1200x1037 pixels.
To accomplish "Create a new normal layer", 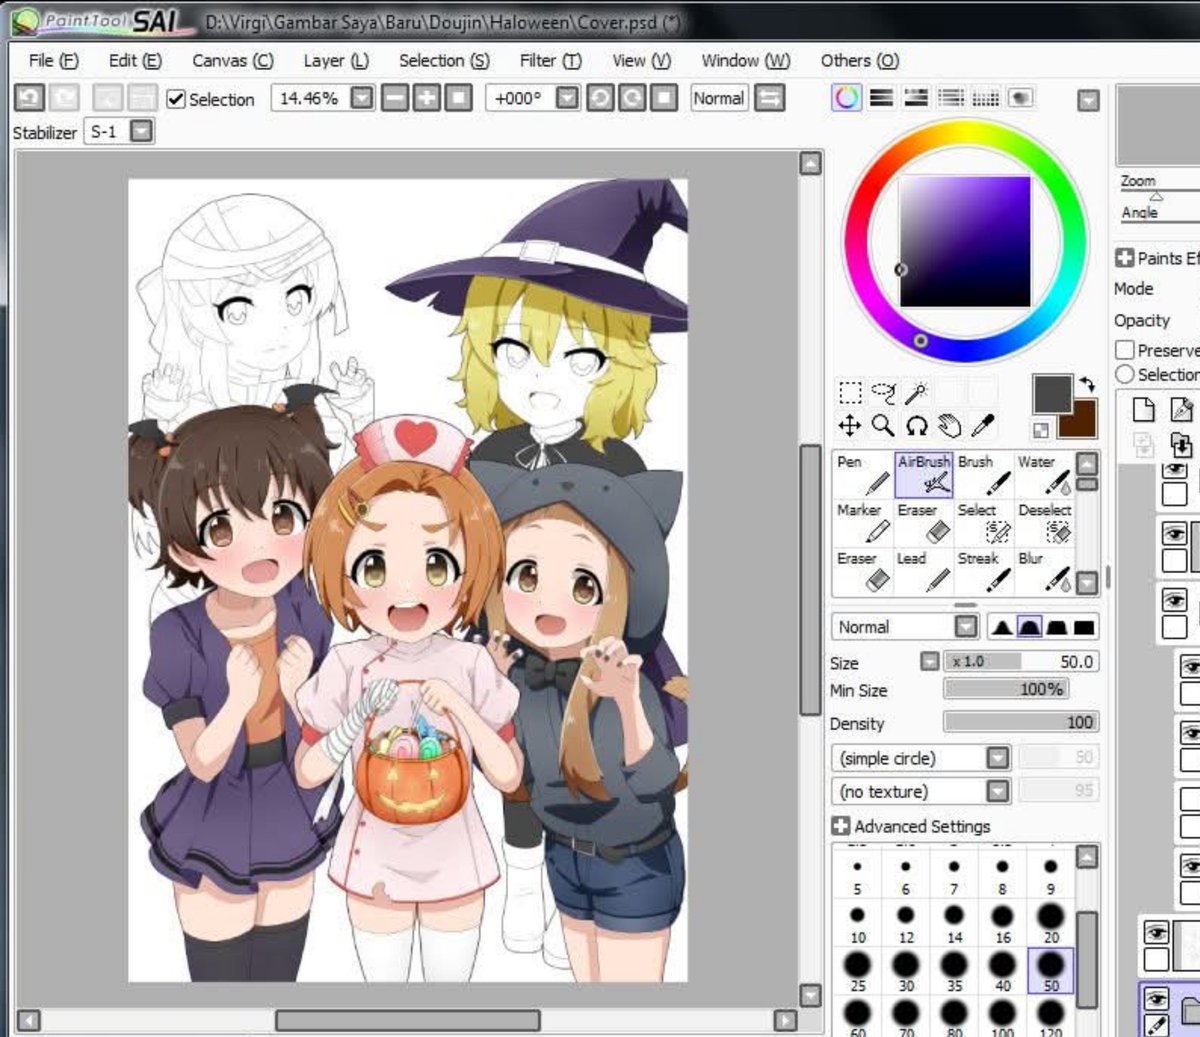I will click(x=1144, y=409).
